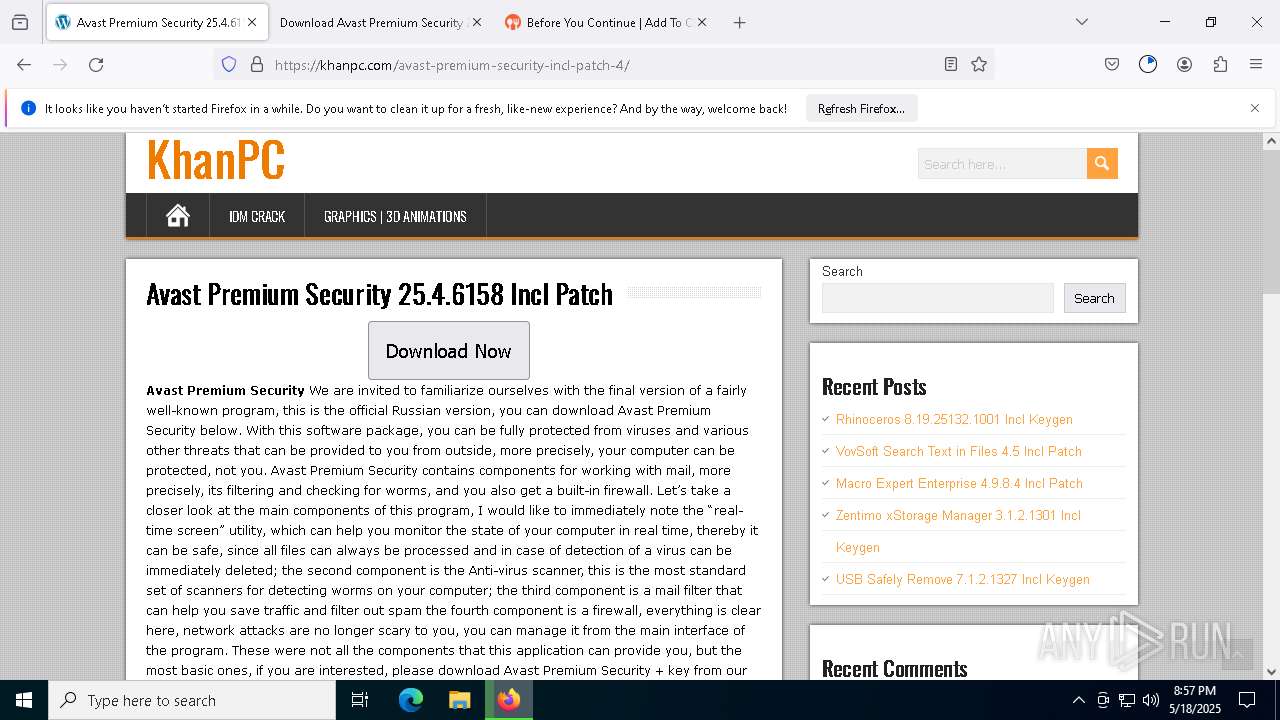Open Rhinoceros 8.19.25132.1001 Incl Keygen post
1280x720 pixels.
(x=954, y=419)
